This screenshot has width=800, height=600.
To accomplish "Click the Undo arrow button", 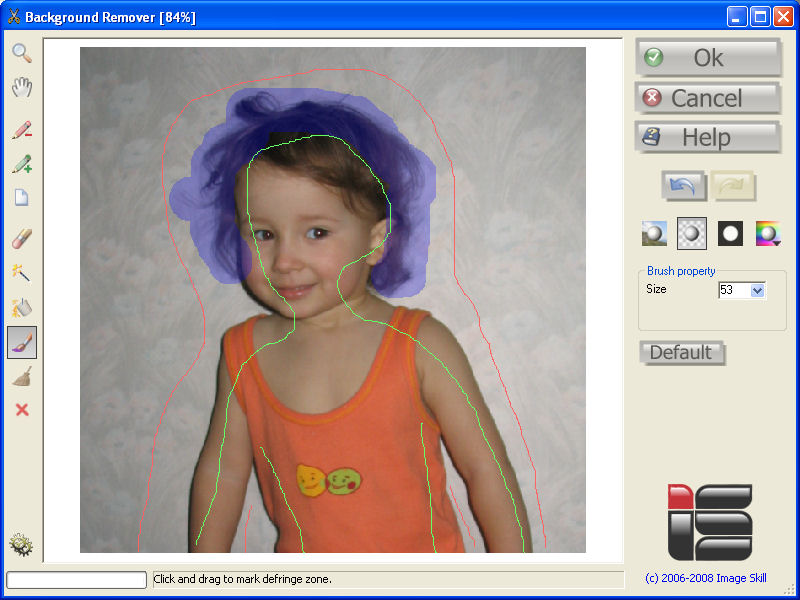I will pos(684,186).
